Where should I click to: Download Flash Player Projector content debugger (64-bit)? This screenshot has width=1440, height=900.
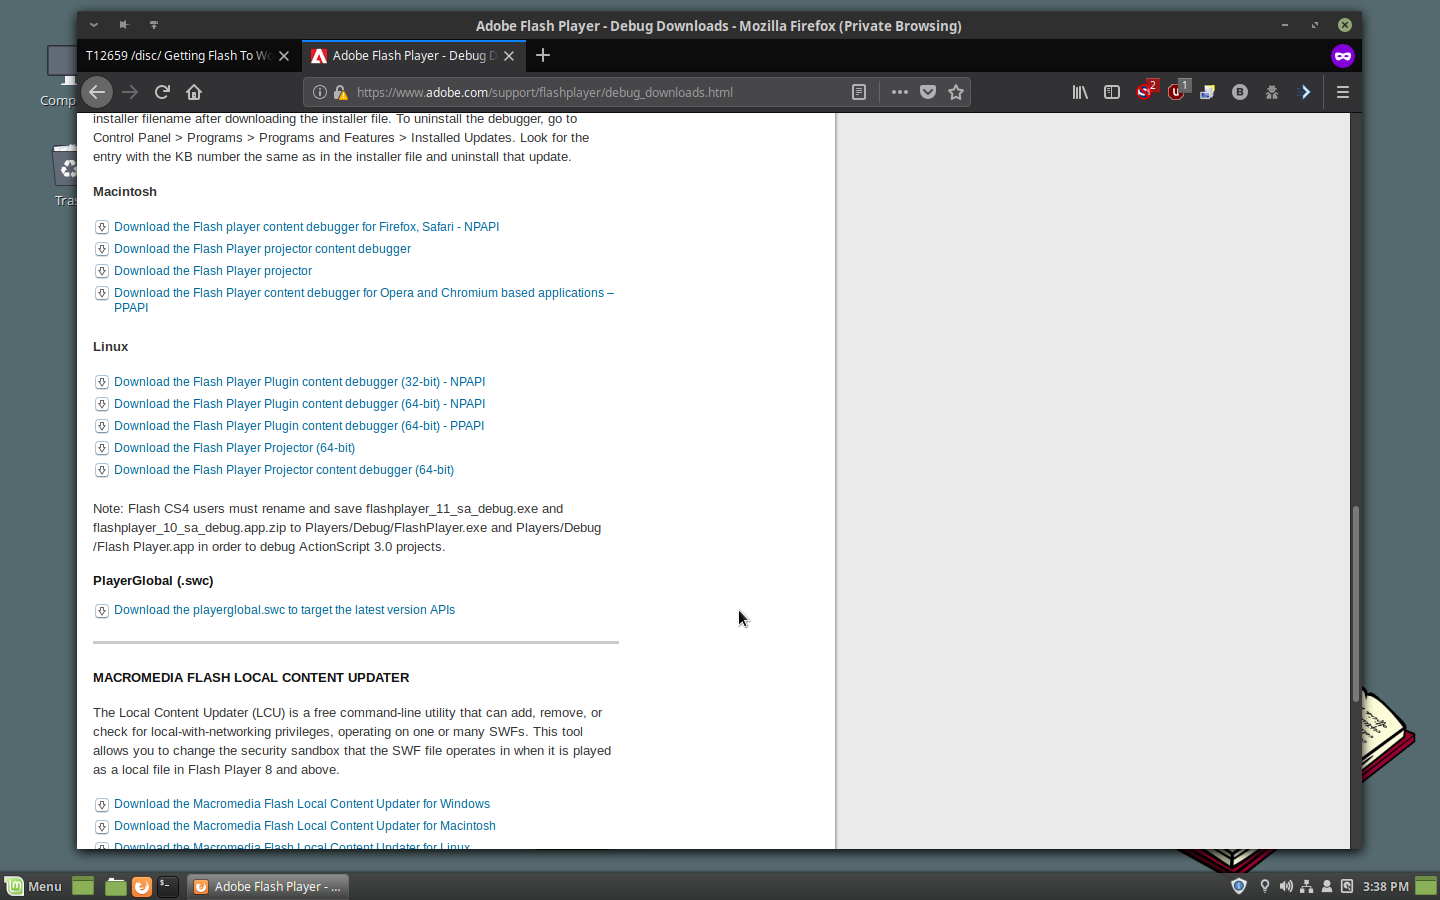pyautogui.click(x=284, y=470)
